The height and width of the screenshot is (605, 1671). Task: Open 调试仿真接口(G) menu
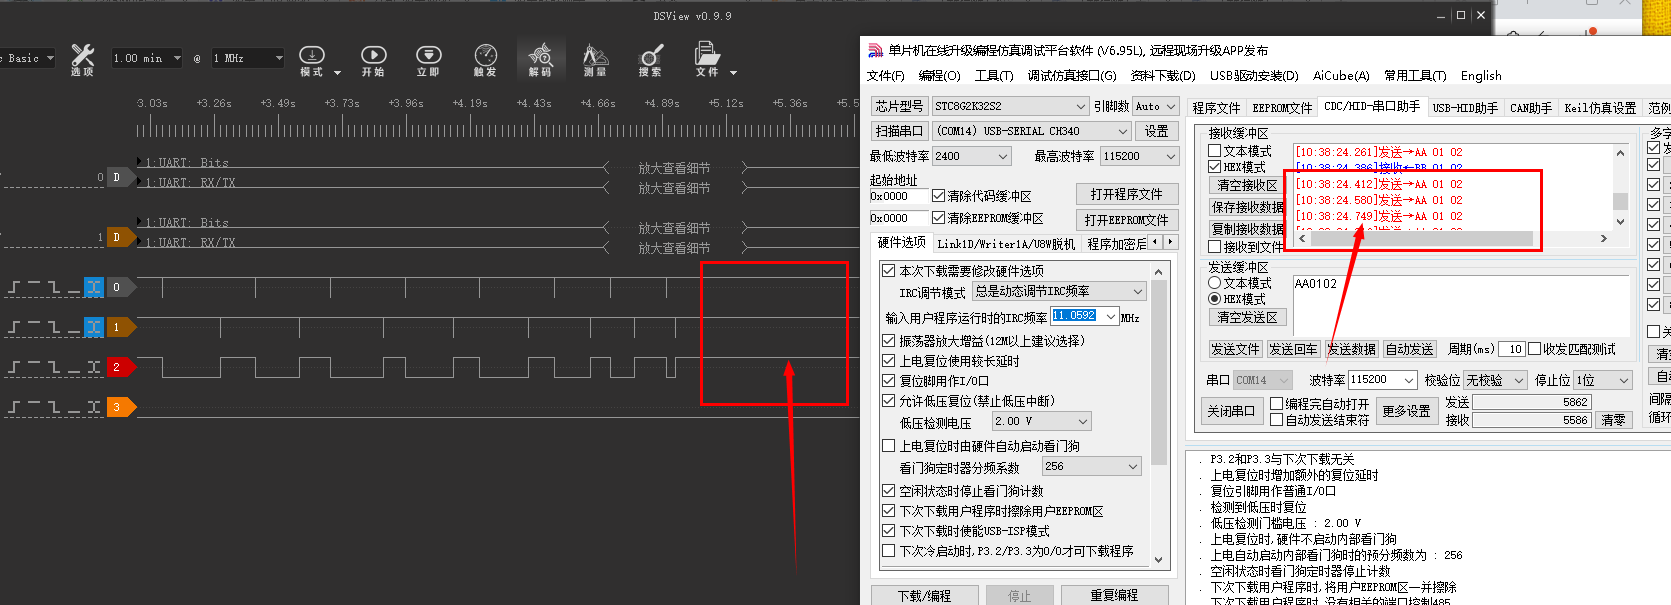coord(1072,76)
